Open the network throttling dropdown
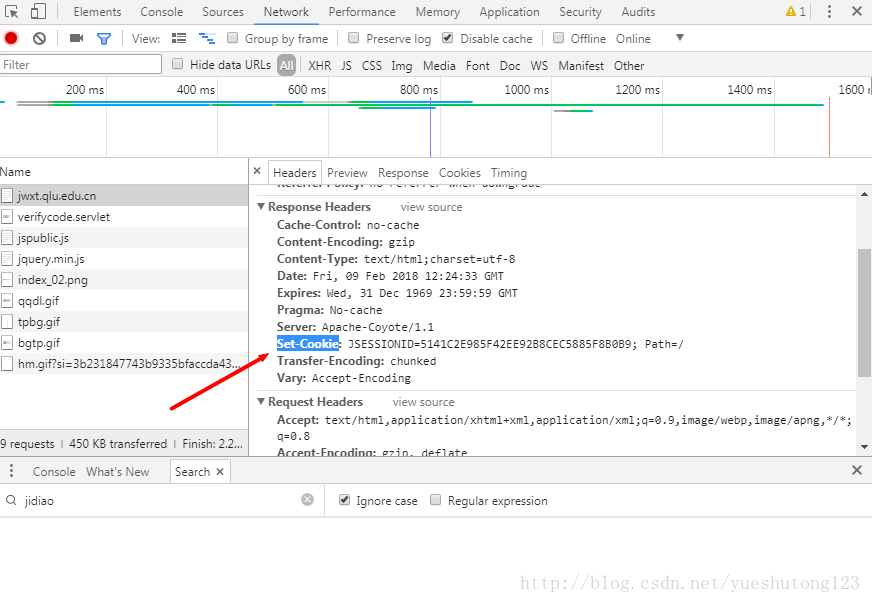This screenshot has height=603, width=872. [680, 38]
